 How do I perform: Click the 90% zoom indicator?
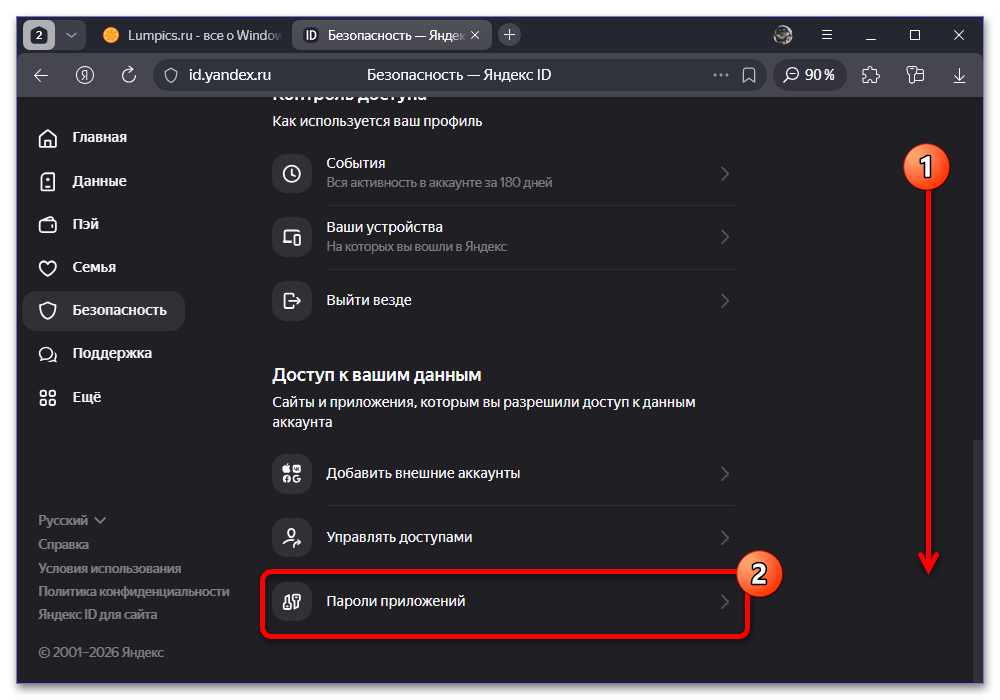coord(809,75)
